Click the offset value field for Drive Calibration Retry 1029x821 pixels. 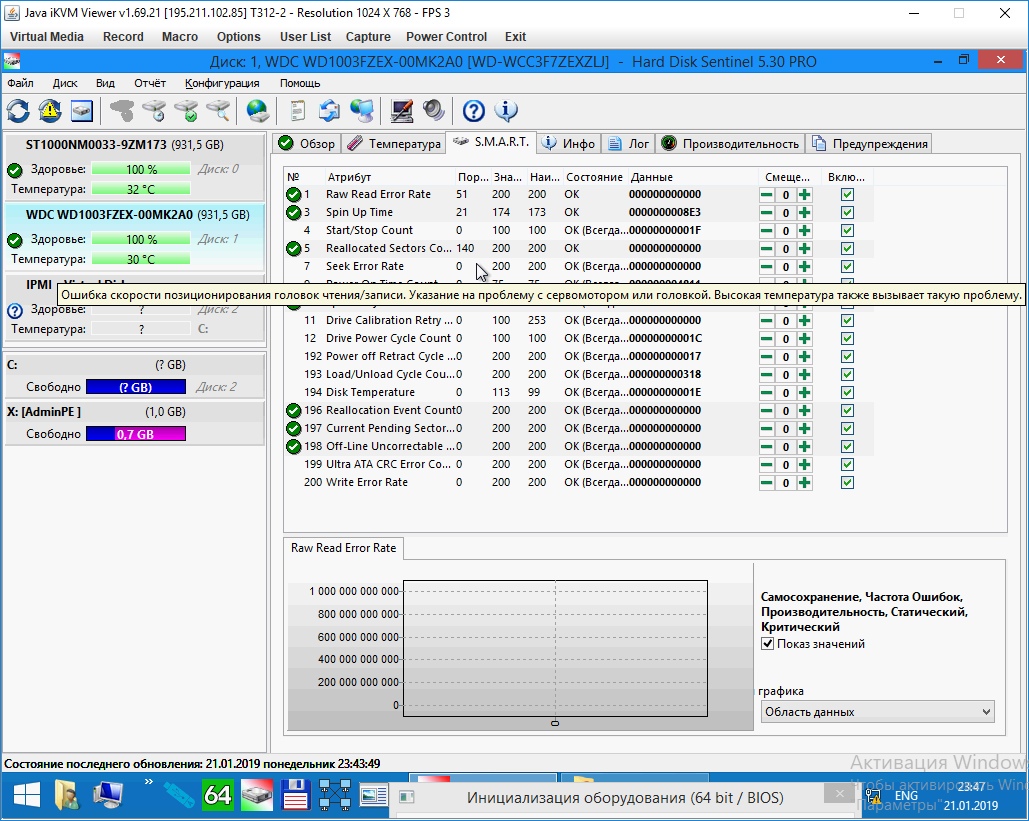pos(786,321)
